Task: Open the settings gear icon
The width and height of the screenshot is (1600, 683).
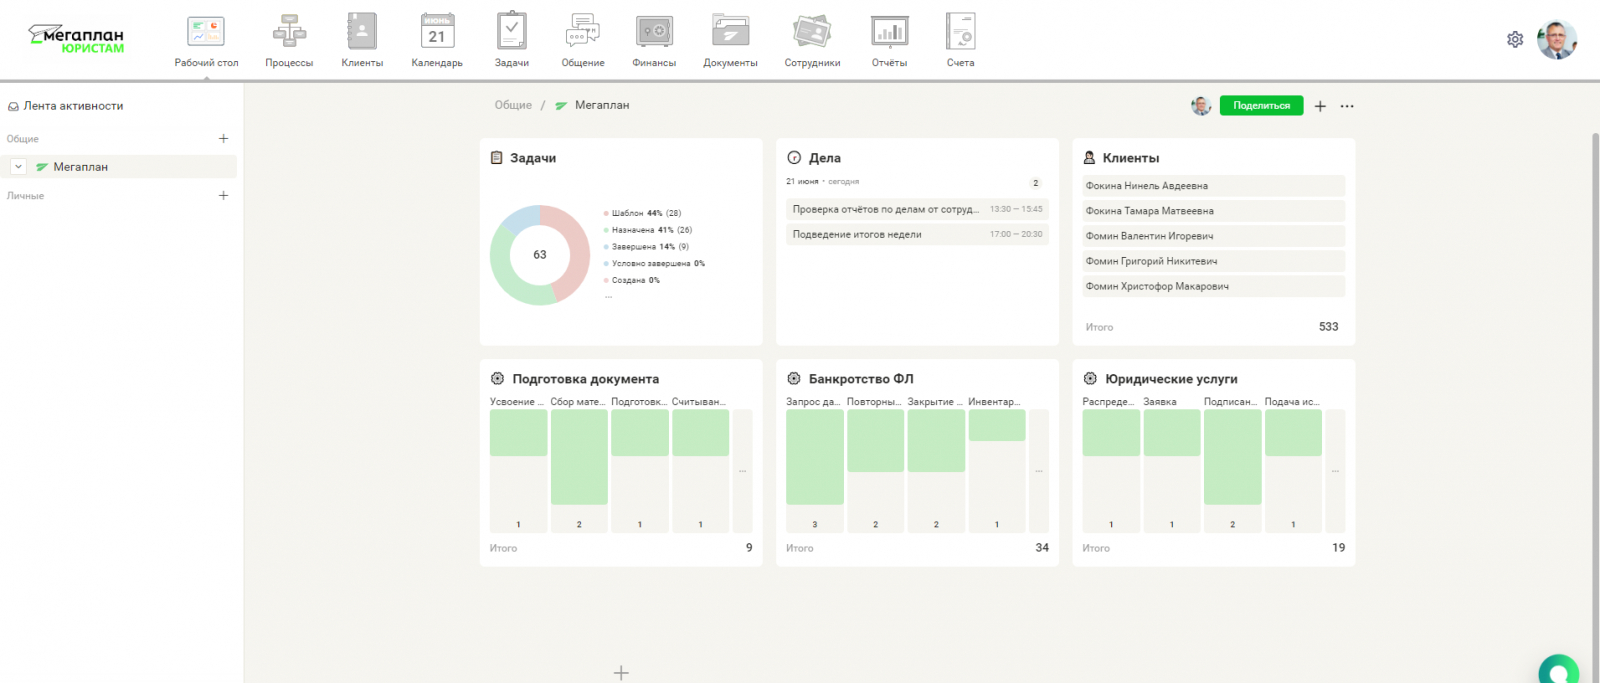Action: [x=1515, y=39]
